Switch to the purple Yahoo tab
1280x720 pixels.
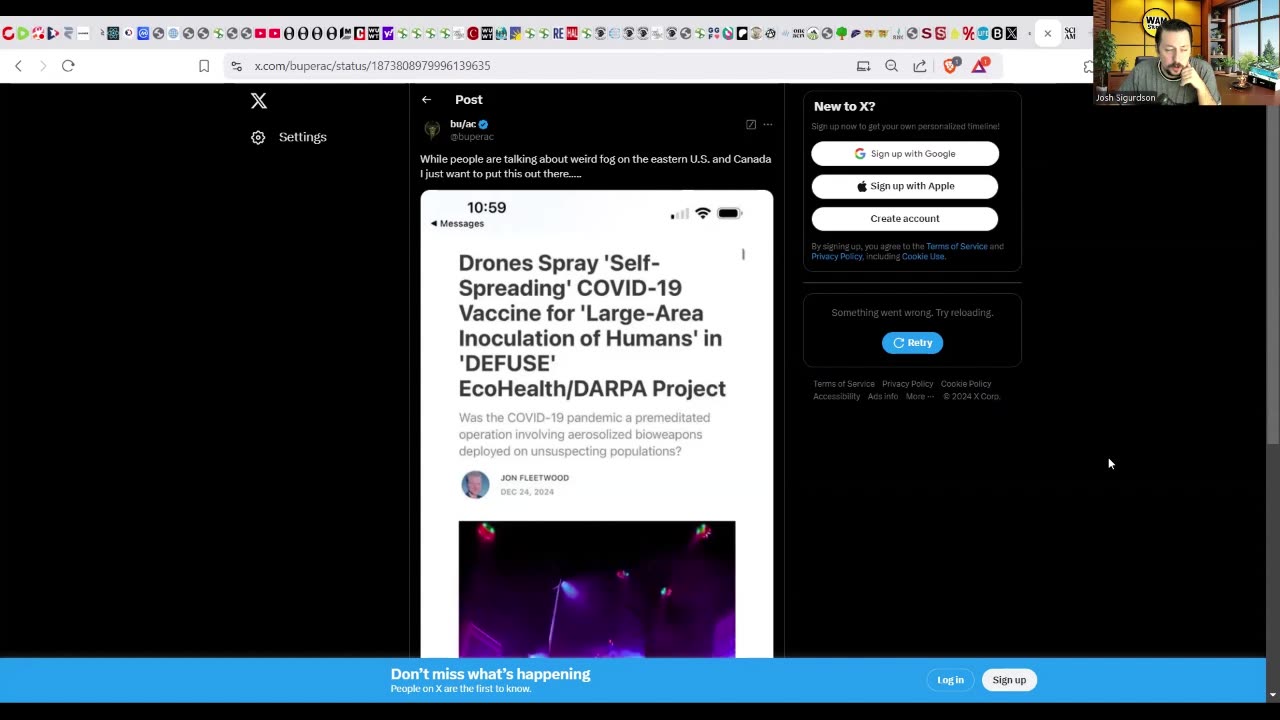click(387, 34)
